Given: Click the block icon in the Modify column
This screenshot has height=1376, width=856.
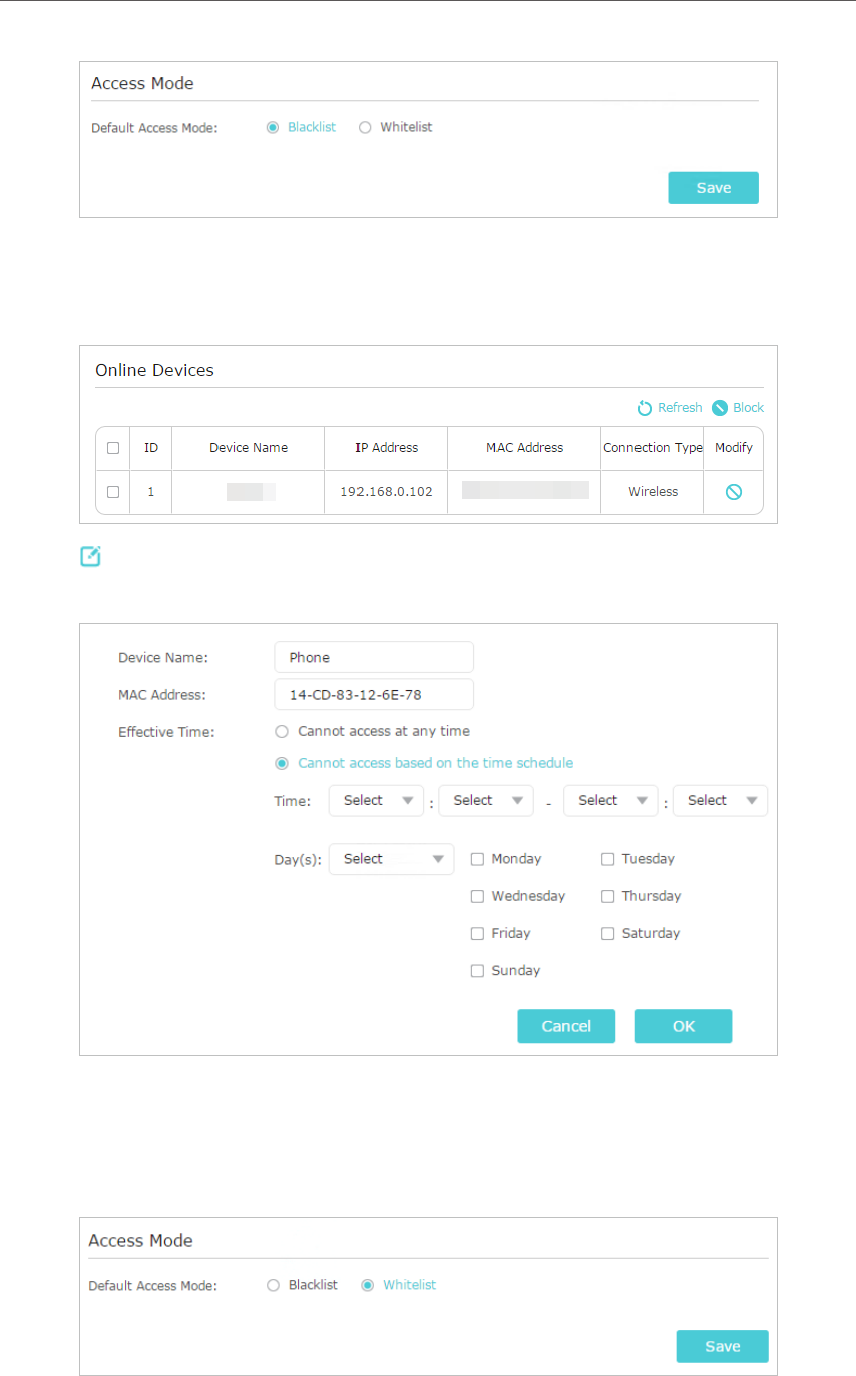Looking at the screenshot, I should [733, 492].
